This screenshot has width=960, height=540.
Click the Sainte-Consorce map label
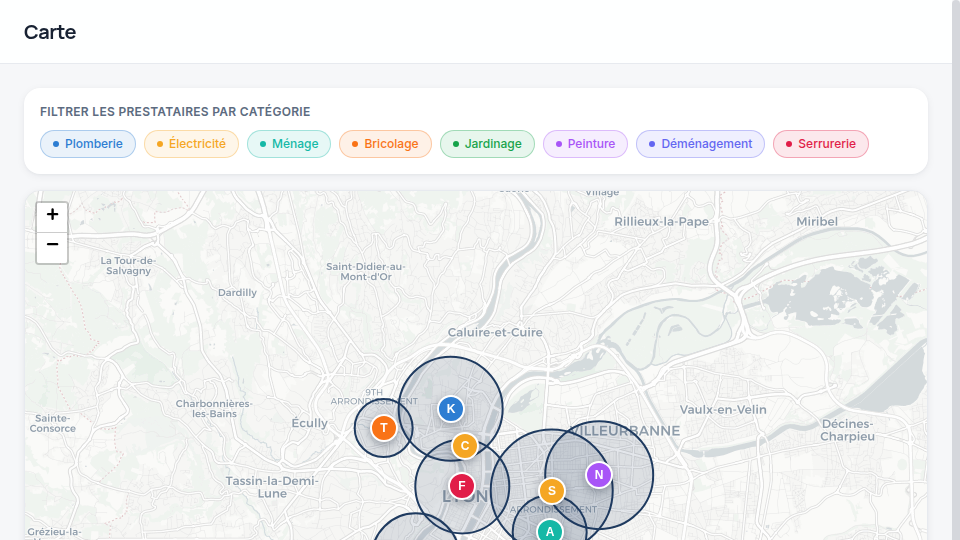53,423
